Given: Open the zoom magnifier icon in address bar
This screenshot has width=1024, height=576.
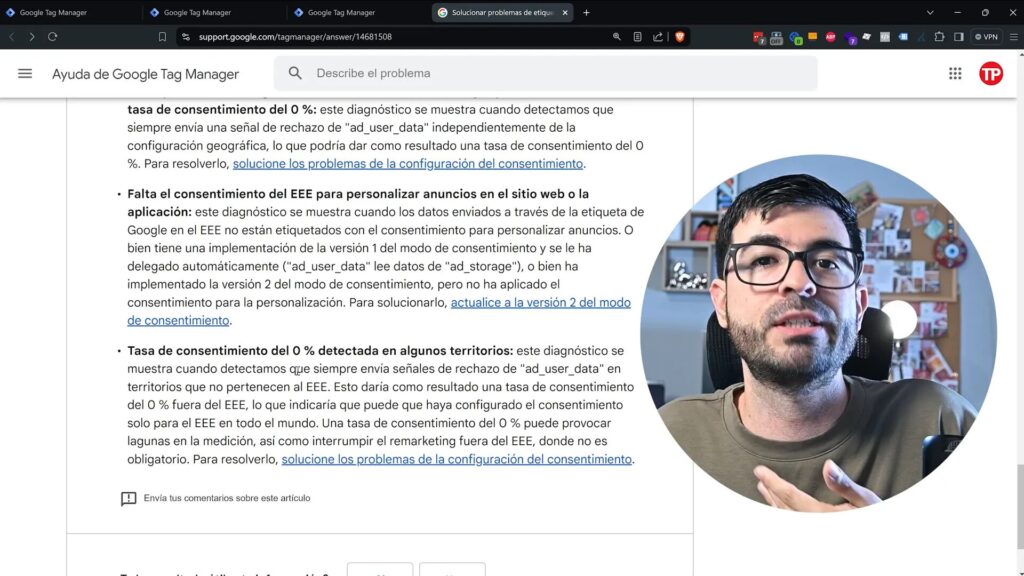Looking at the screenshot, I should 616,37.
